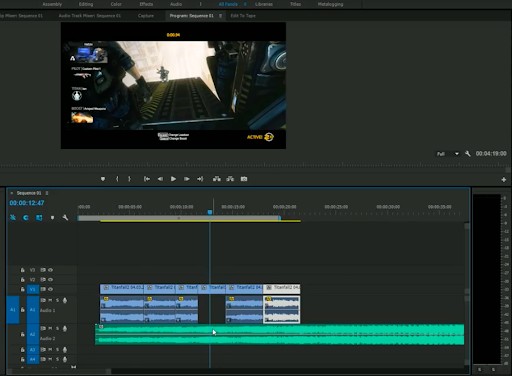Viewport: 512px width, 376px height.
Task: Open Sequence 01 timeline panel menu
Action: pos(47,193)
